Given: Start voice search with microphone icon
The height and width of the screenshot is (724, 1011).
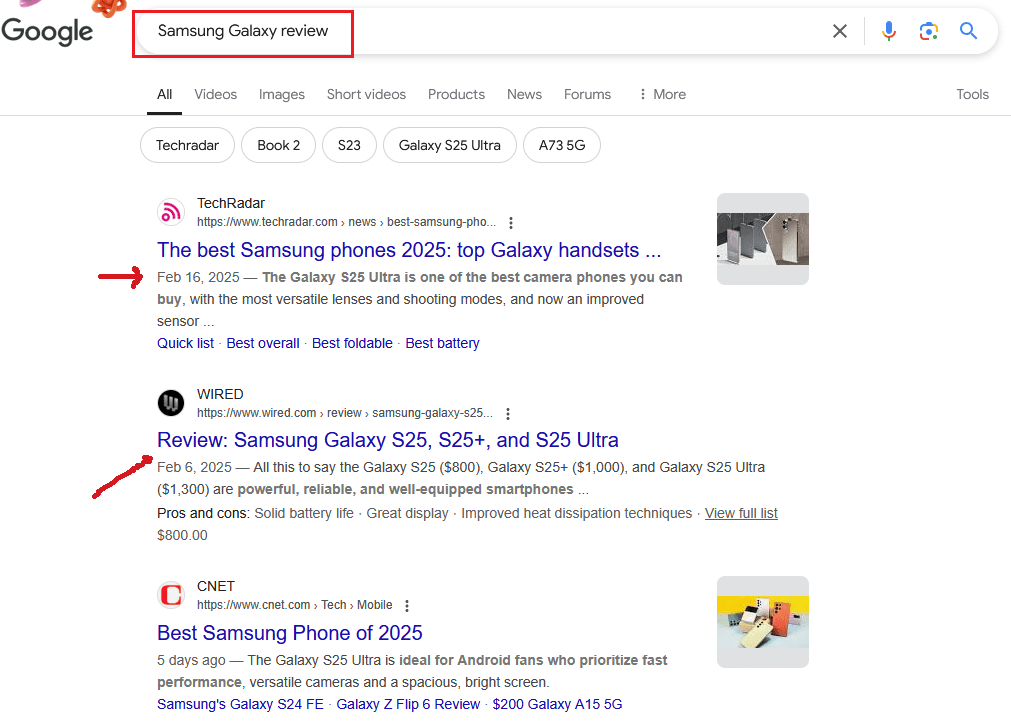Looking at the screenshot, I should coord(888,31).
